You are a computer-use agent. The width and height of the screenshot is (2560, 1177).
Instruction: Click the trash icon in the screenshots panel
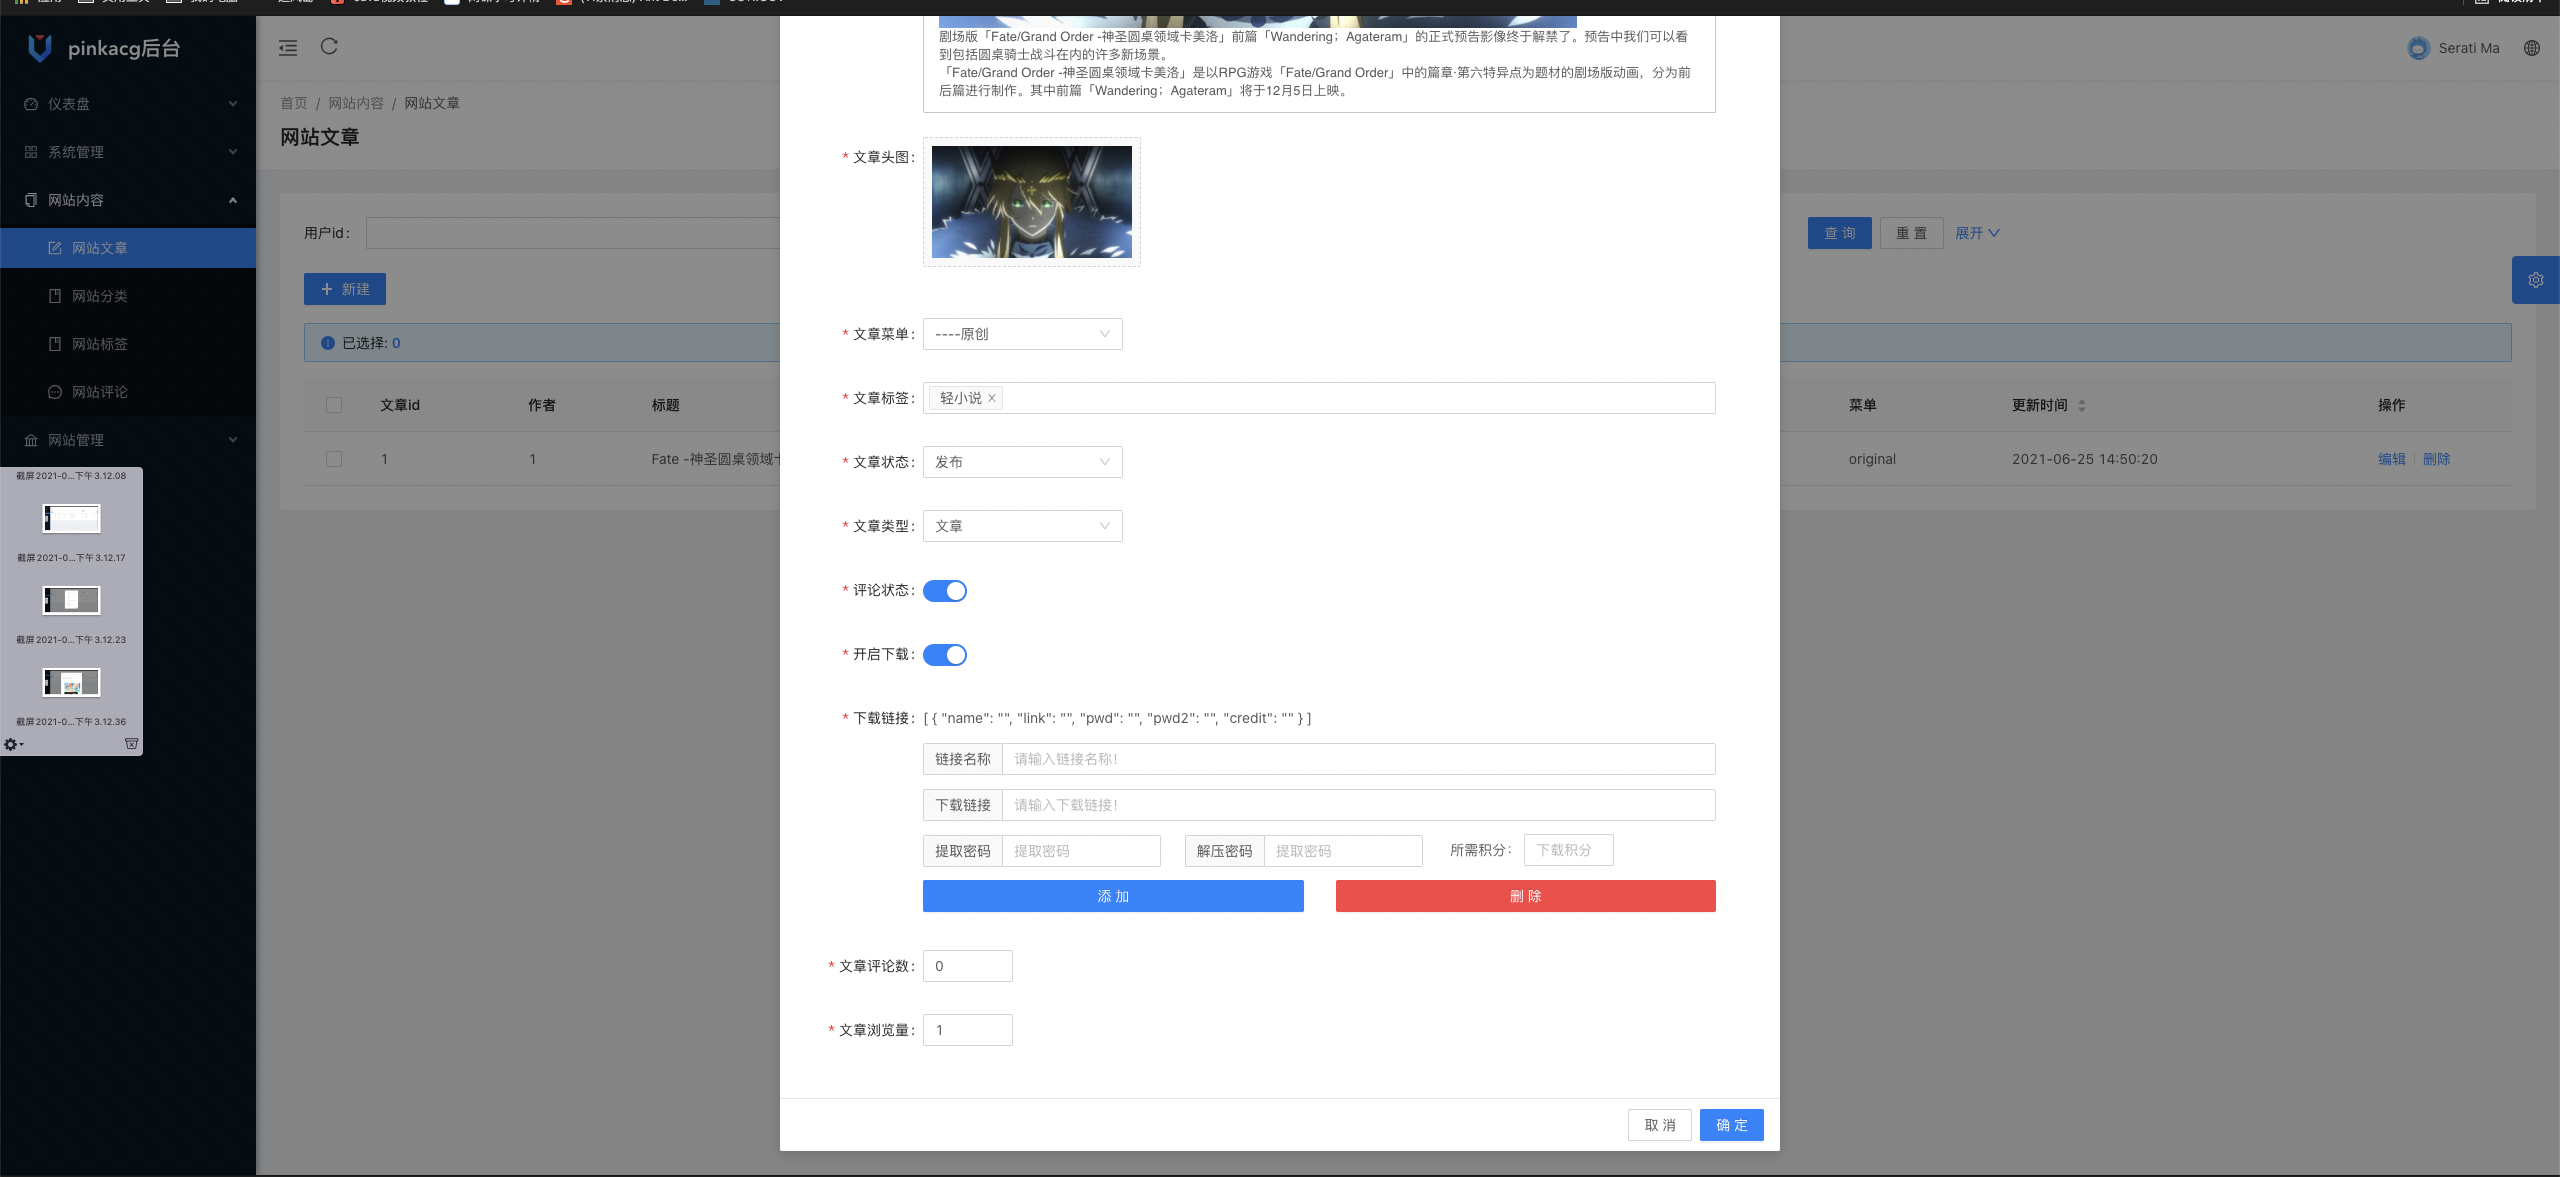point(131,744)
